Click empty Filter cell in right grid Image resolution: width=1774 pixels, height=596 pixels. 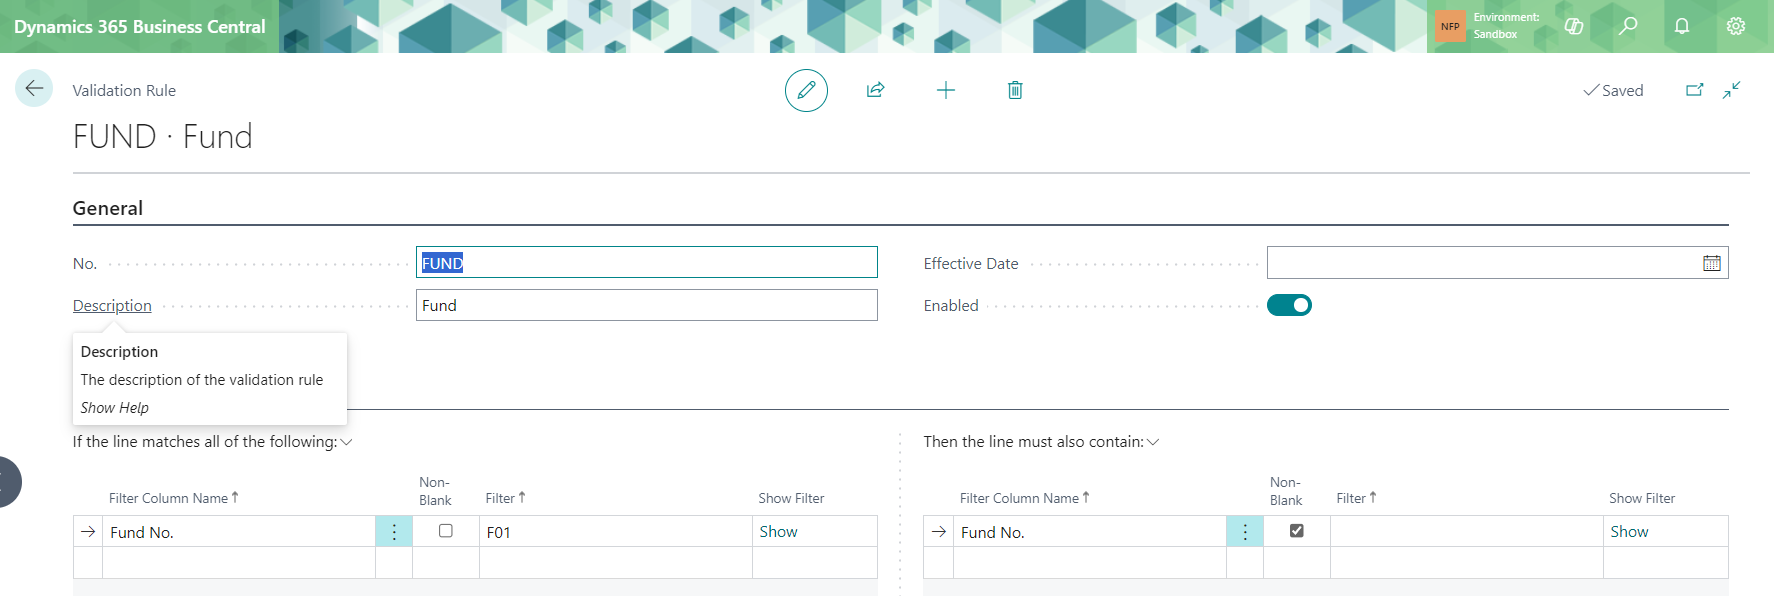[x=1467, y=532]
